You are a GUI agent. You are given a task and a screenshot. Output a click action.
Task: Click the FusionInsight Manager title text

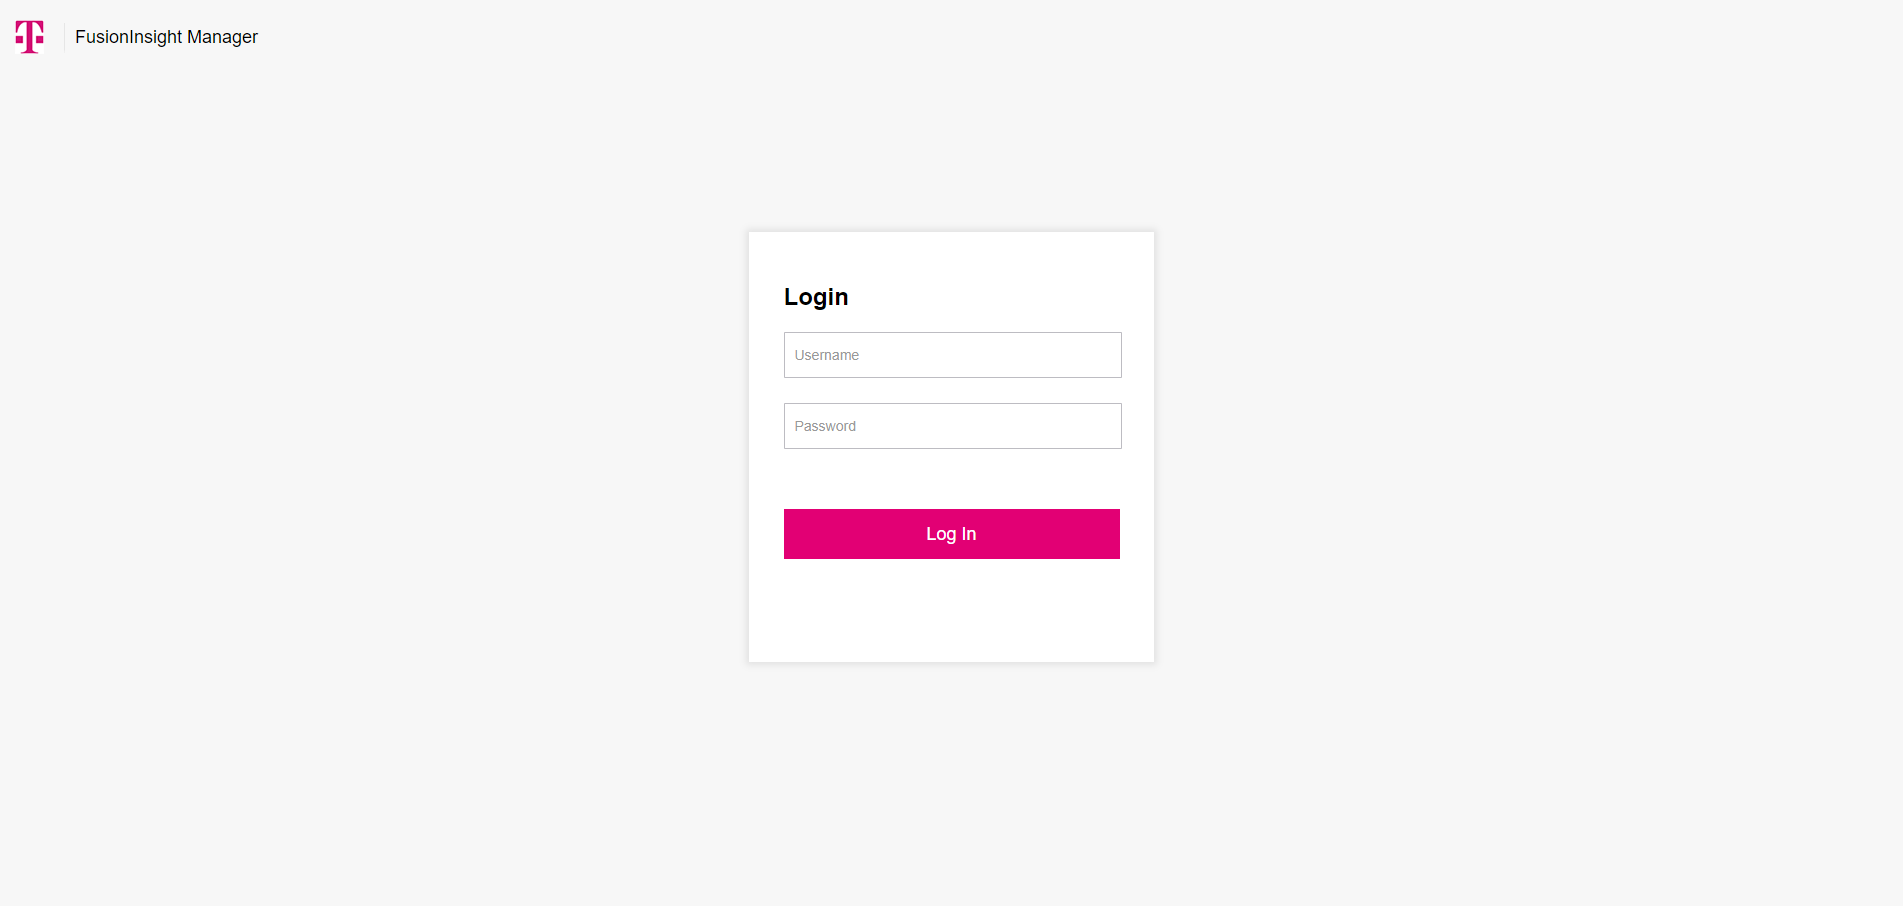point(166,37)
